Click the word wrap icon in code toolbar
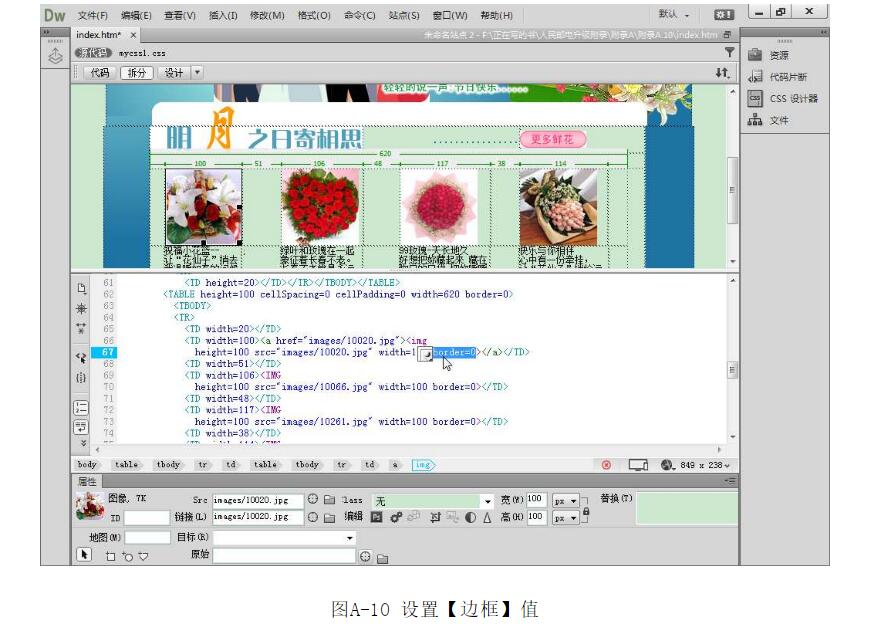The width and height of the screenshot is (870, 625). coord(81,426)
